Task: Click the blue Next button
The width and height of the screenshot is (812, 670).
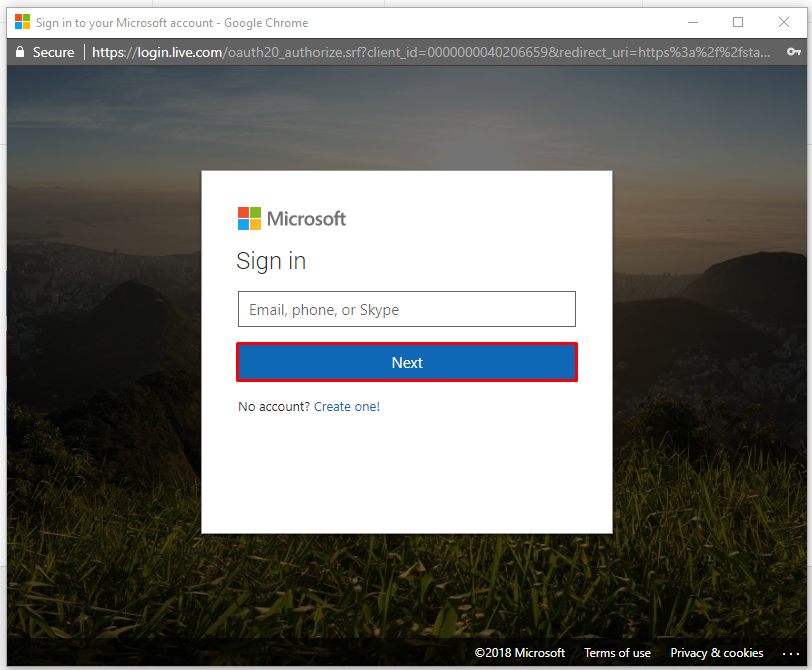Action: [x=407, y=362]
